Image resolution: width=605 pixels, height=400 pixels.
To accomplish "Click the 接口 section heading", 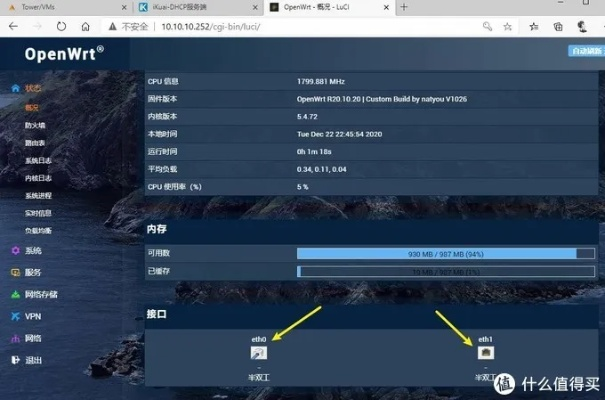I will click(x=157, y=314).
